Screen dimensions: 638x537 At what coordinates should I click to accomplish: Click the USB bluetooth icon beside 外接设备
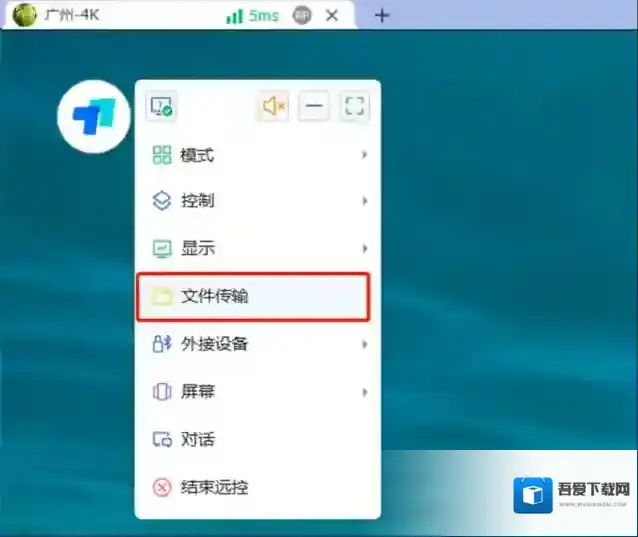tap(162, 344)
